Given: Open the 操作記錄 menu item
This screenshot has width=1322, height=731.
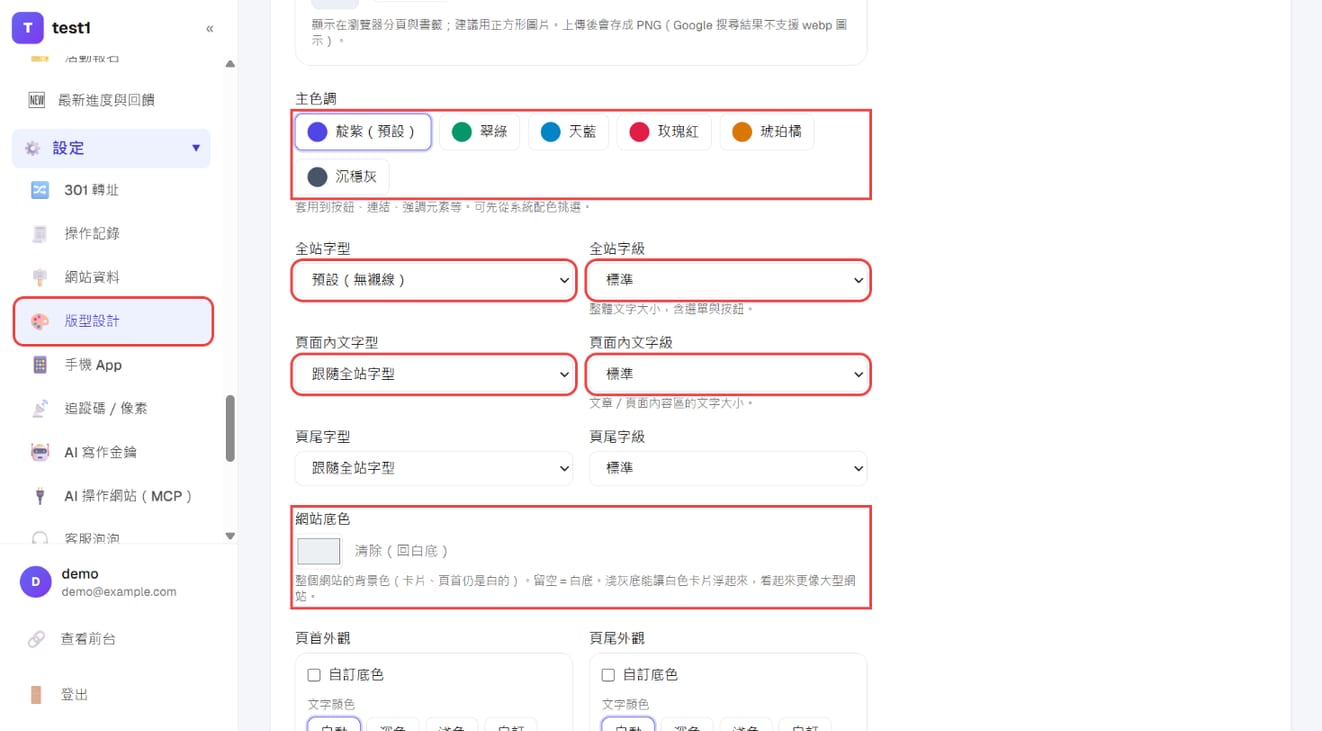Looking at the screenshot, I should 112,233.
